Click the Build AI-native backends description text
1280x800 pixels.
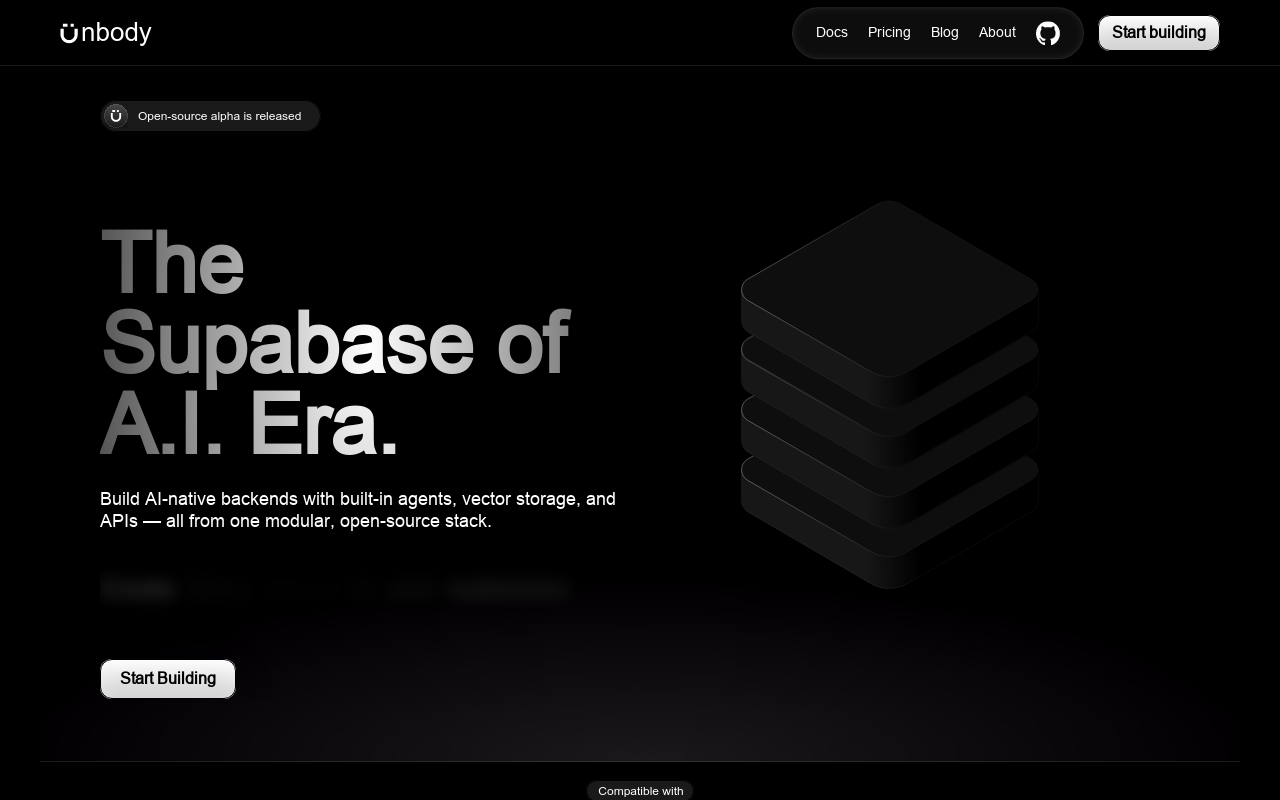[x=358, y=510]
